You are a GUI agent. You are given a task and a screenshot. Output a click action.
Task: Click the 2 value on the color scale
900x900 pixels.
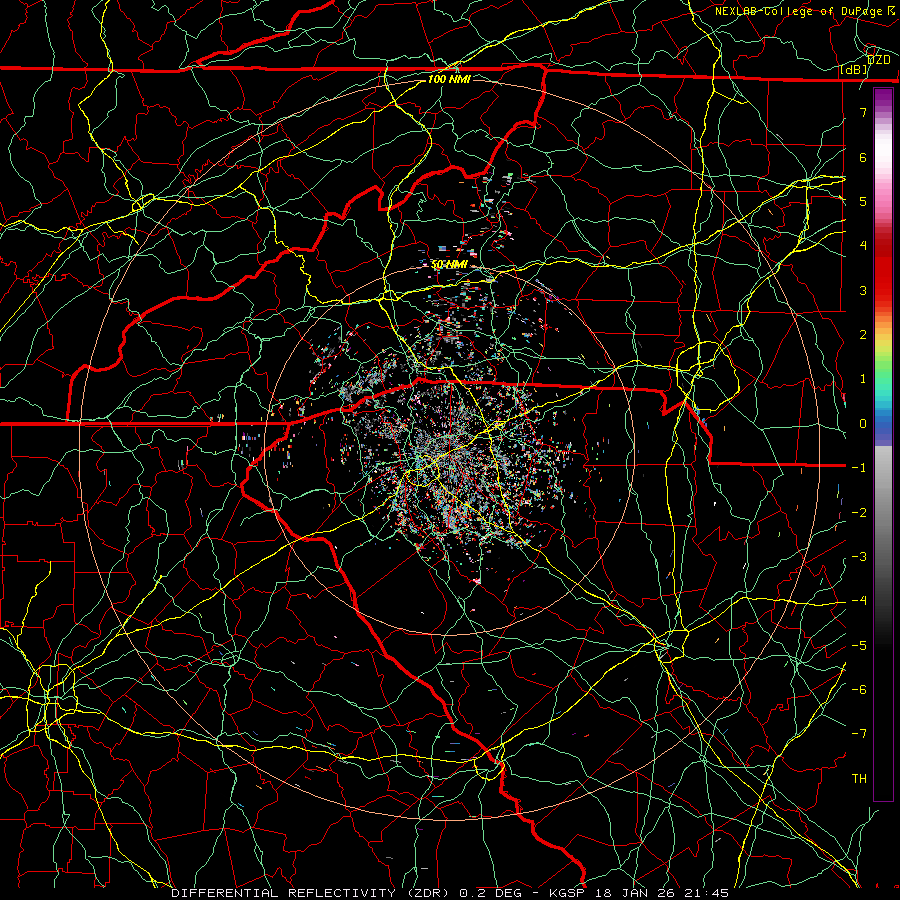point(863,335)
